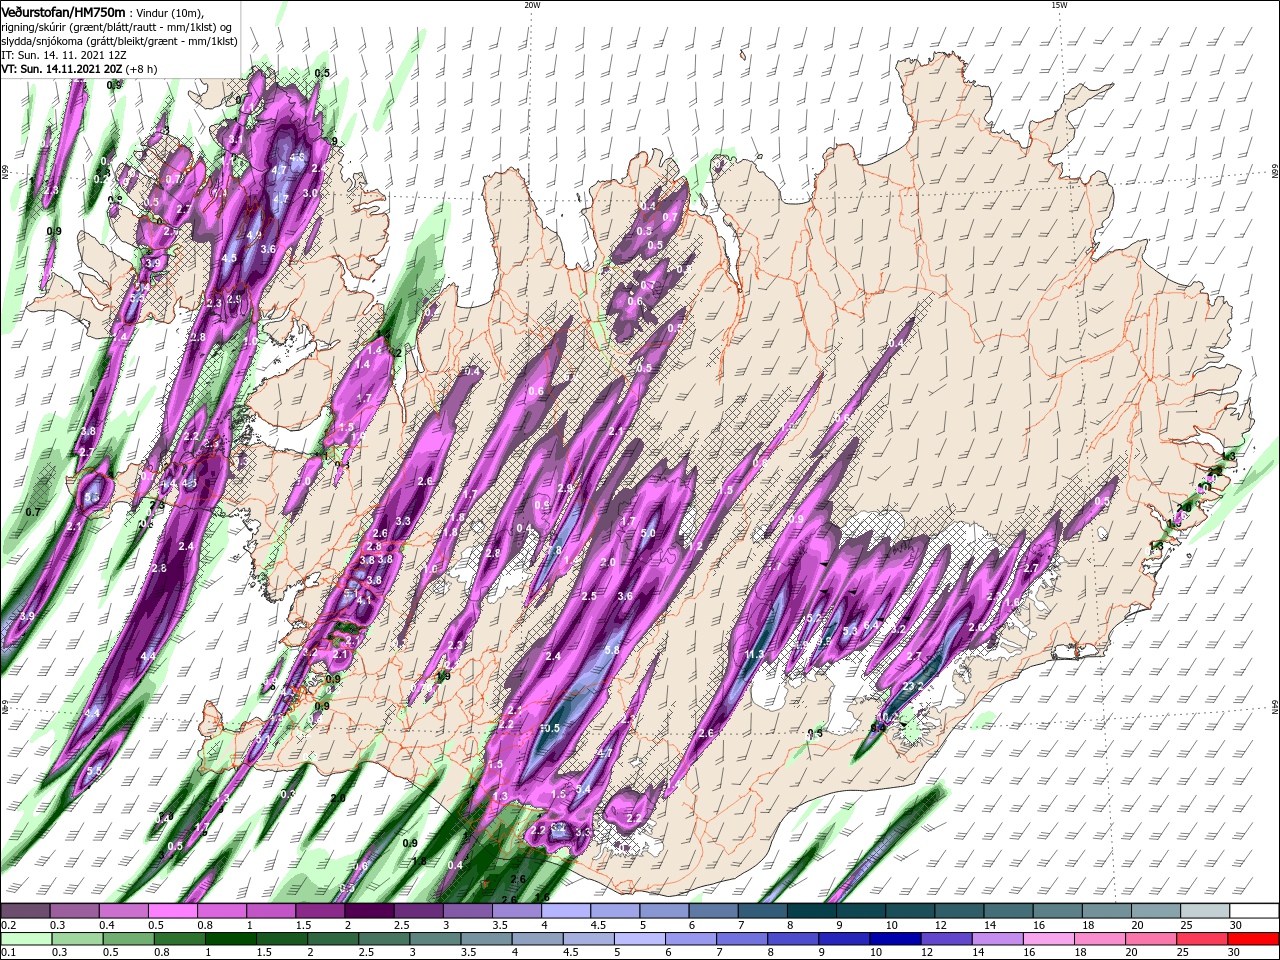
Task: Click the 'Veðurstofan/HM750m' title text
Action: point(63,12)
